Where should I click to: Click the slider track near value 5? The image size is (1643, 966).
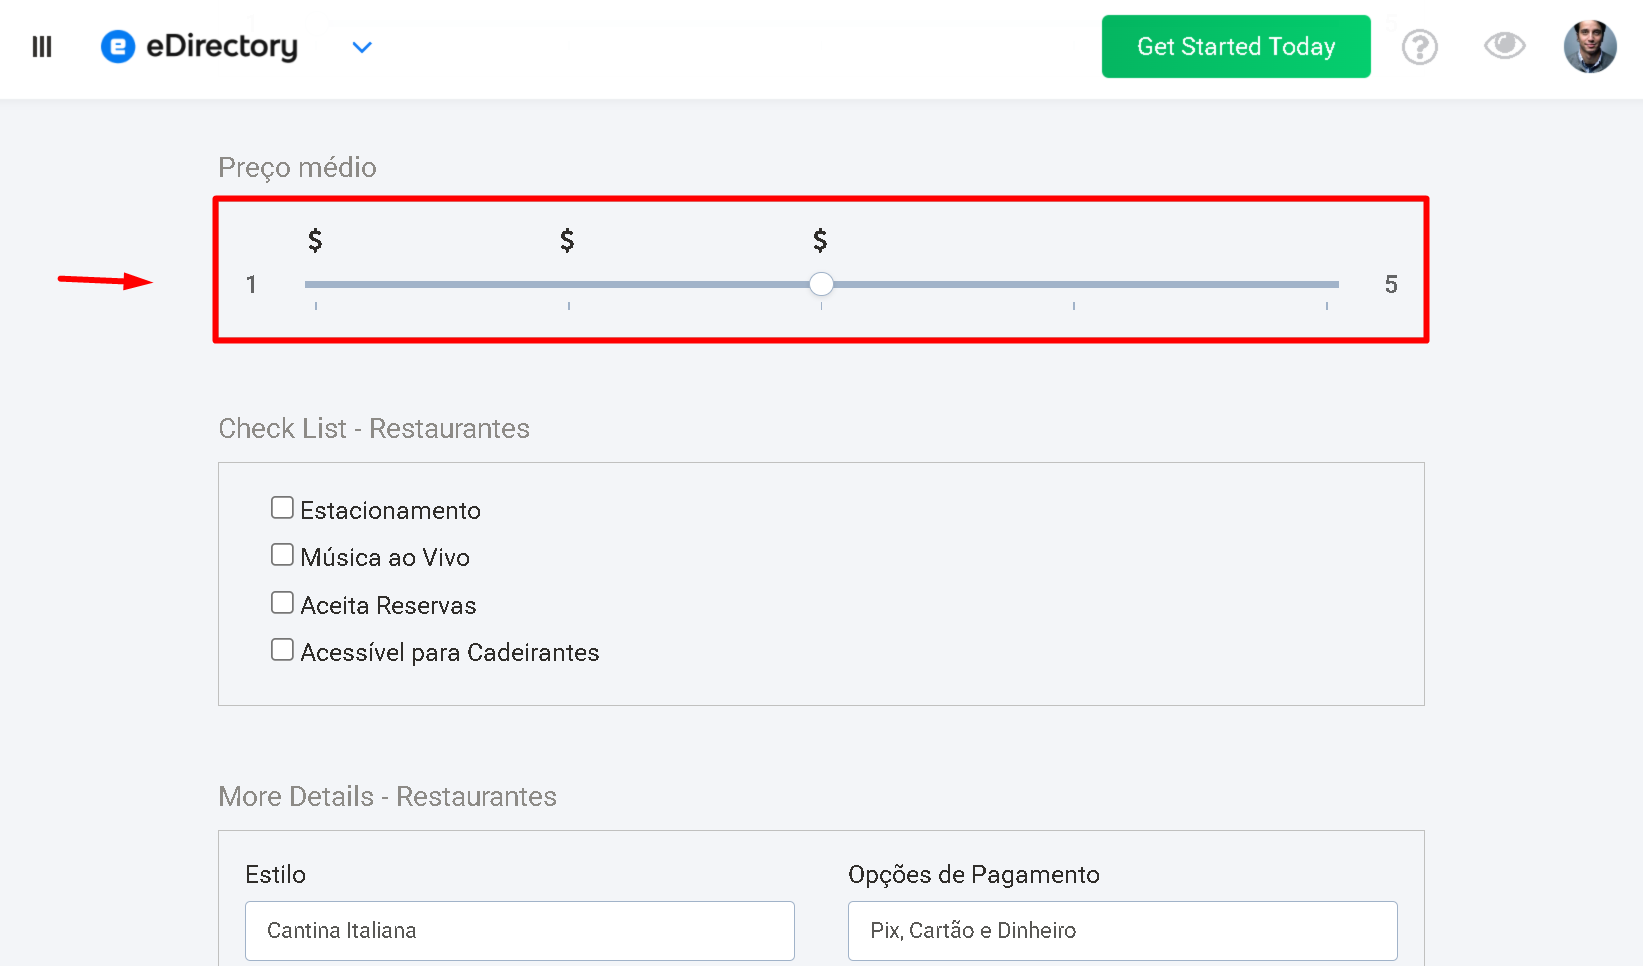[x=1326, y=284]
